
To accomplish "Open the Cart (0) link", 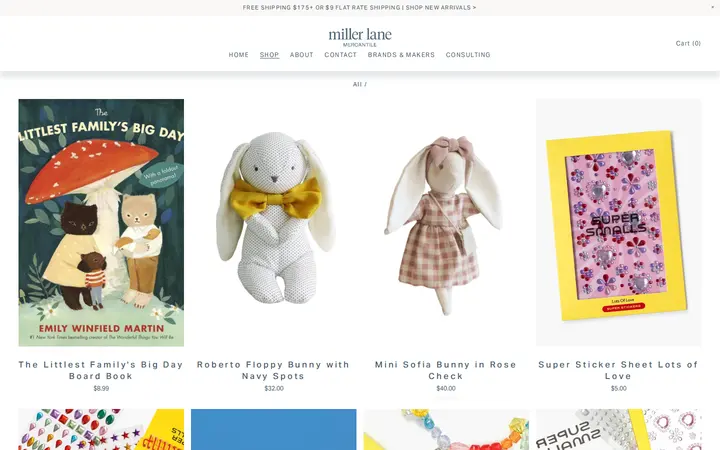I will click(688, 43).
